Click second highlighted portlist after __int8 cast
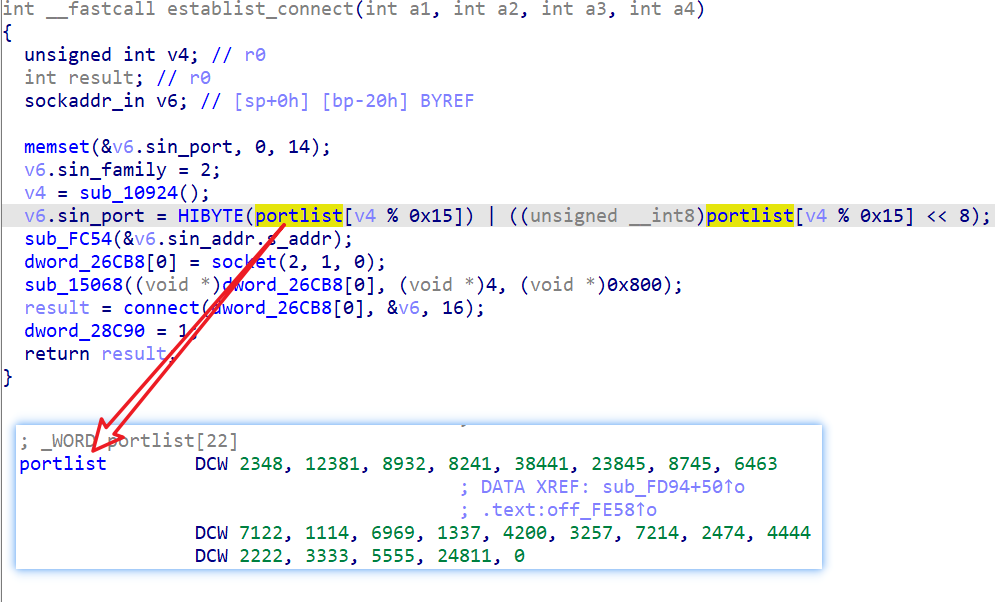995x602 pixels. pos(749,216)
